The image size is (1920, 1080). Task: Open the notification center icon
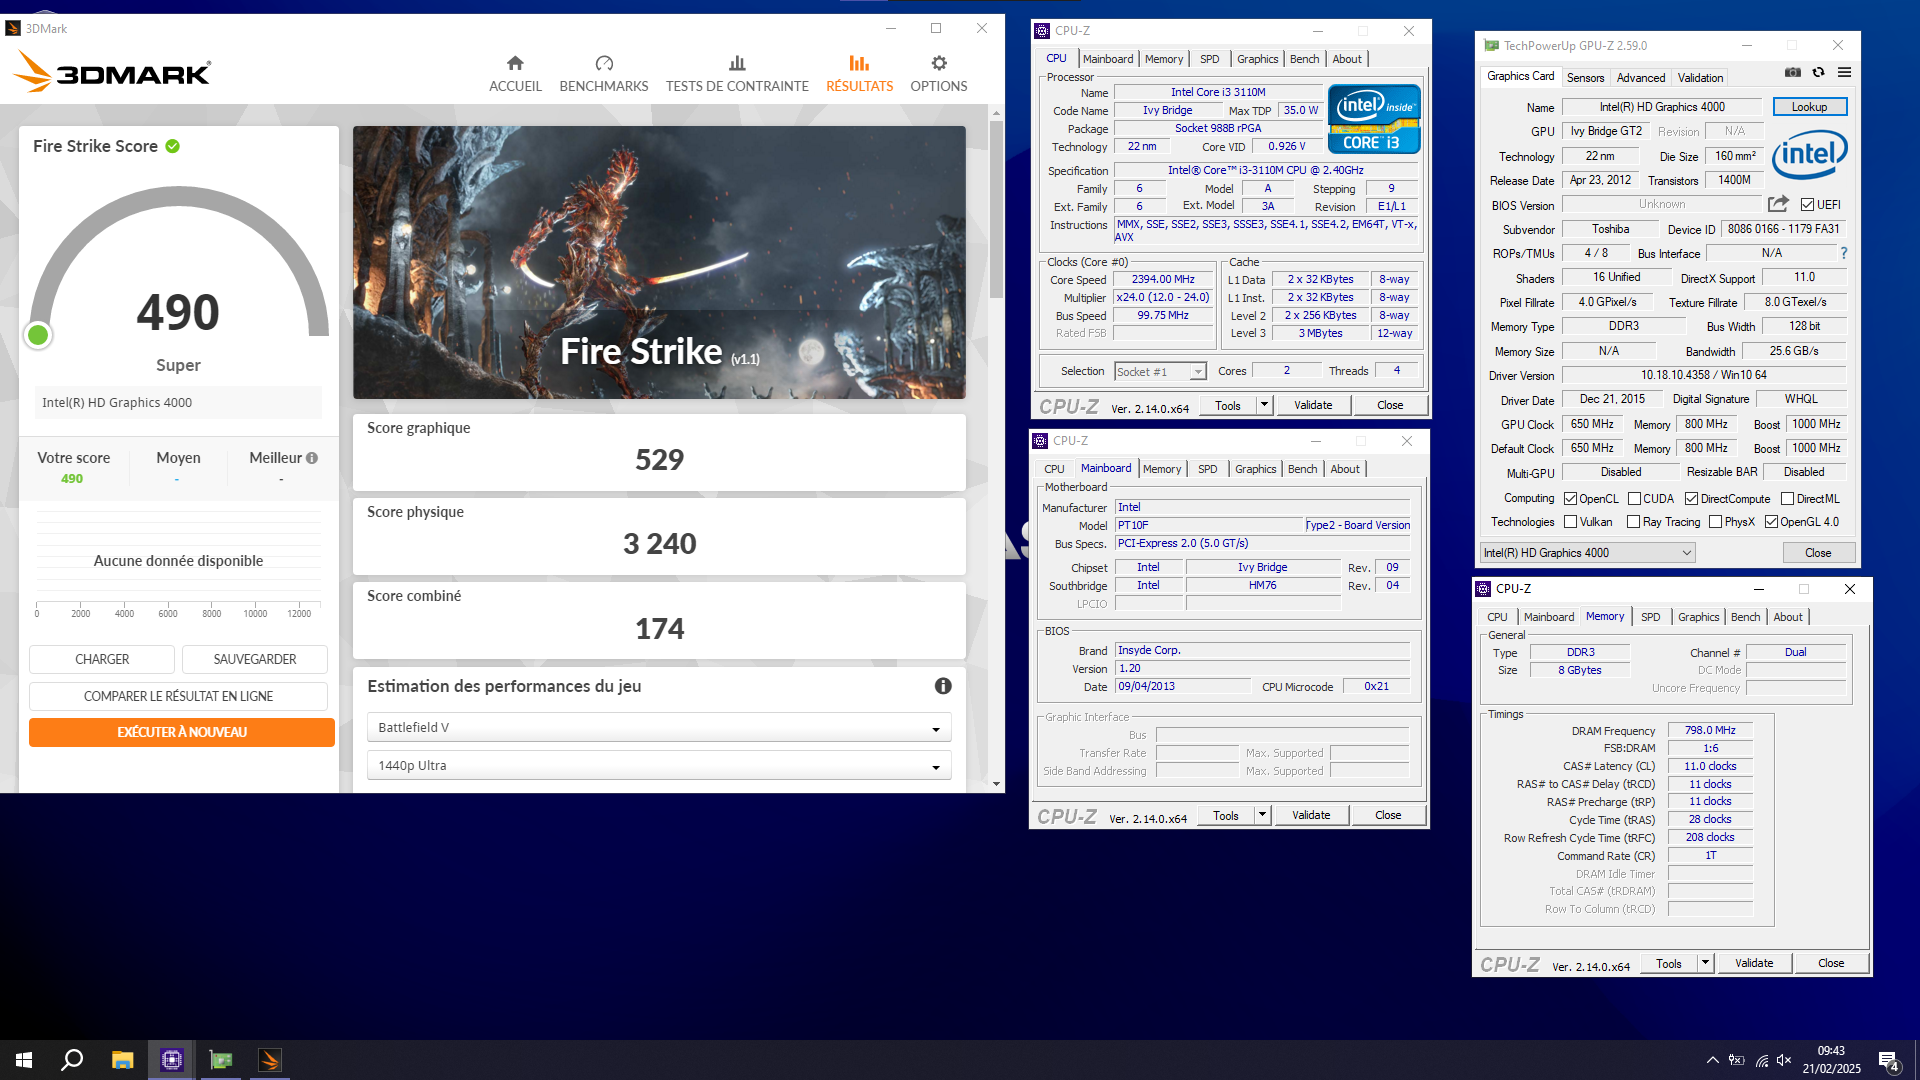[1889, 1060]
